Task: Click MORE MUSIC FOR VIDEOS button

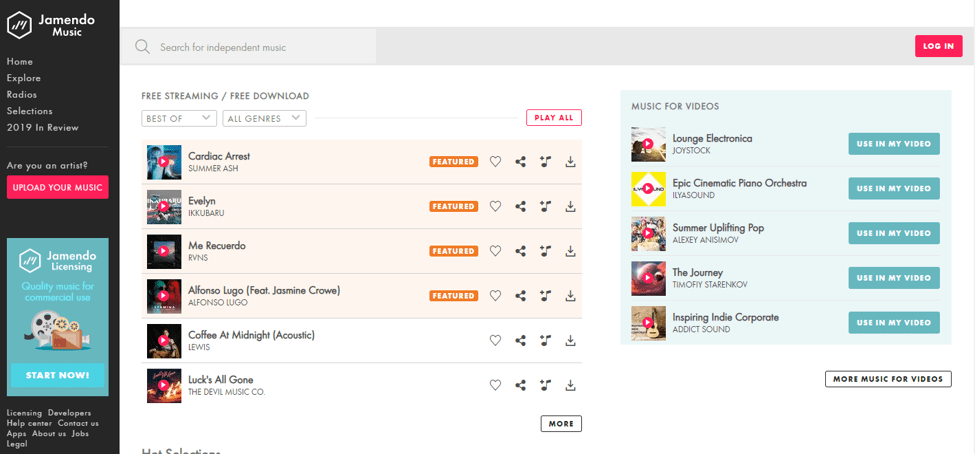Action: coord(888,379)
